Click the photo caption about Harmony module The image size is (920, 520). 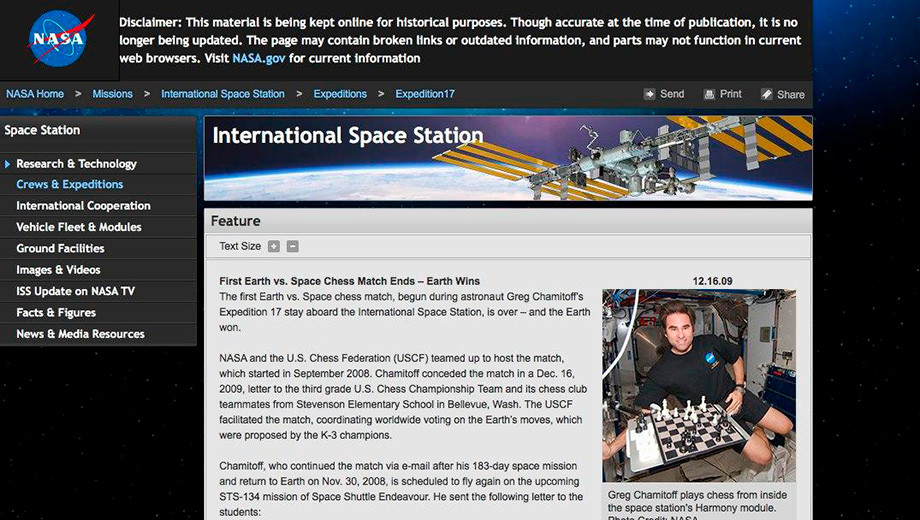coord(697,504)
